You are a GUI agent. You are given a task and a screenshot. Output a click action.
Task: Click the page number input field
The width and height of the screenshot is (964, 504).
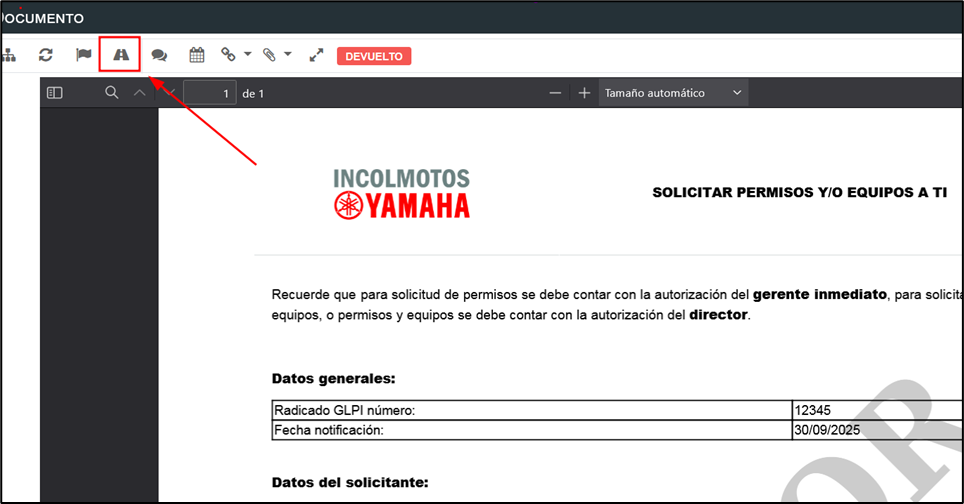tap(209, 93)
